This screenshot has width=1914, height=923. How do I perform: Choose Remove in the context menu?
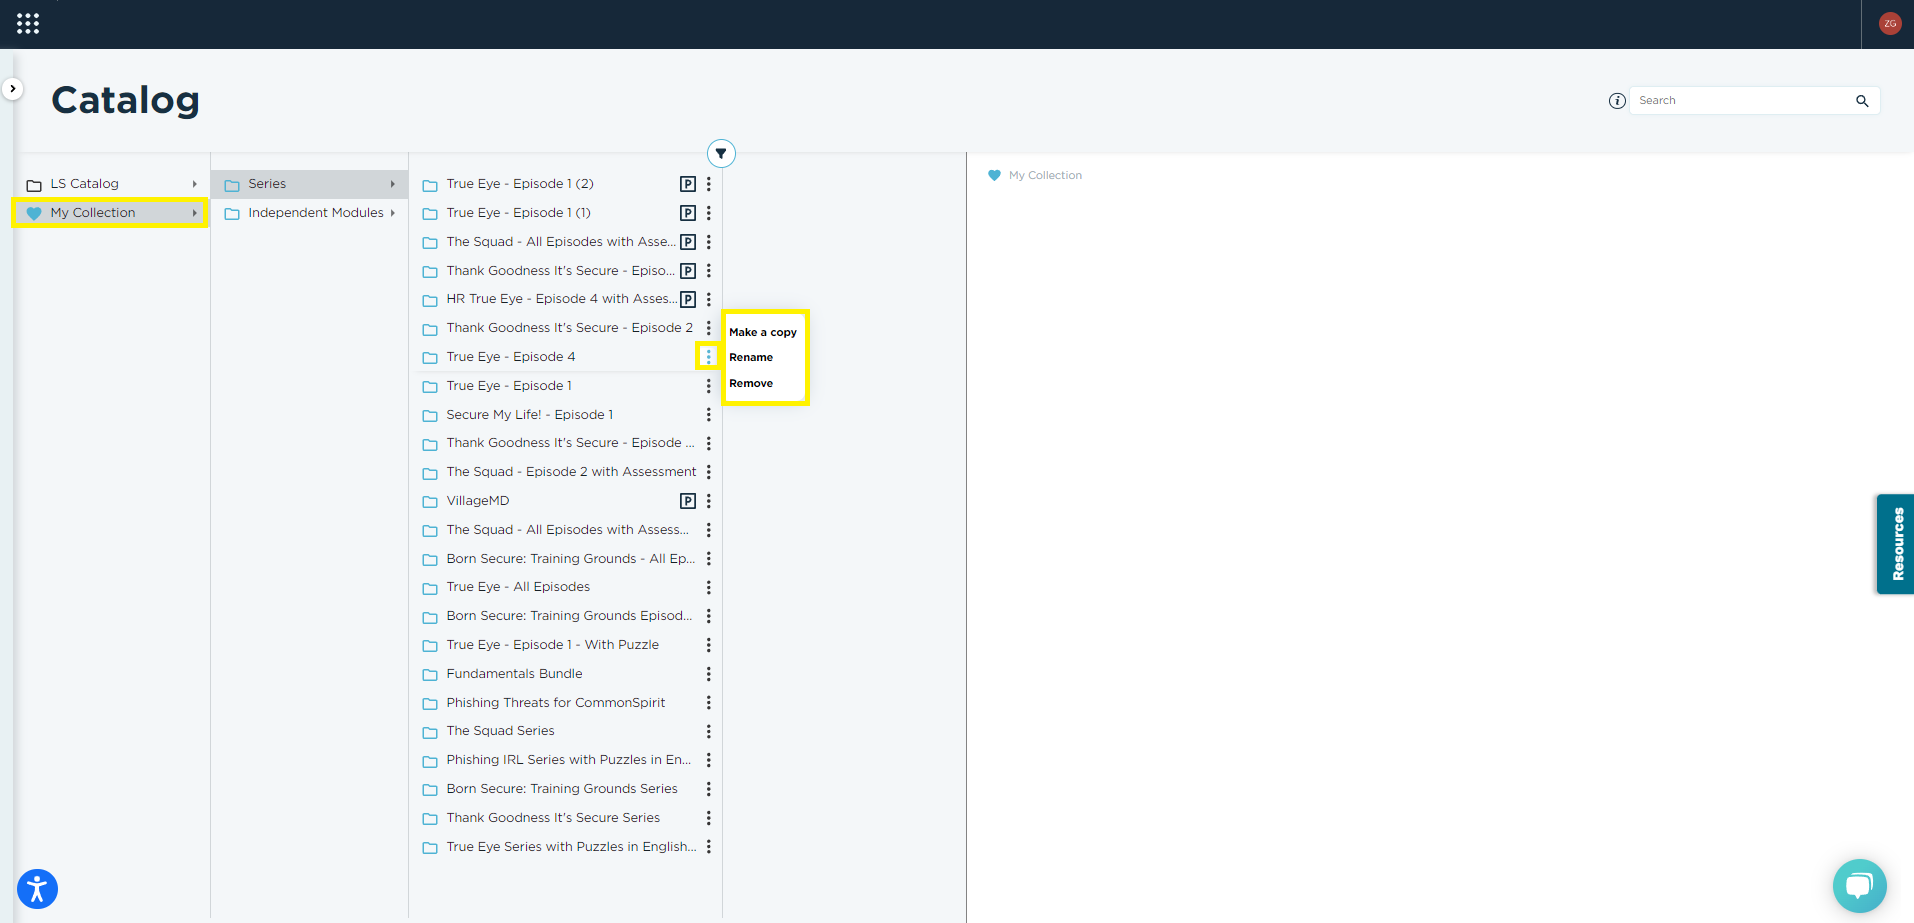tap(751, 383)
